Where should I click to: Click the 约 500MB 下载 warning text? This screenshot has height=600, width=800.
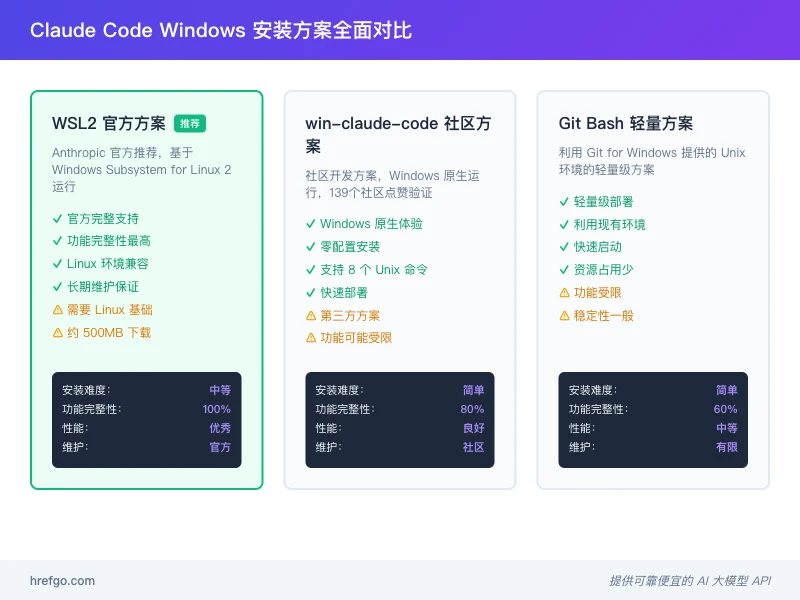109,333
